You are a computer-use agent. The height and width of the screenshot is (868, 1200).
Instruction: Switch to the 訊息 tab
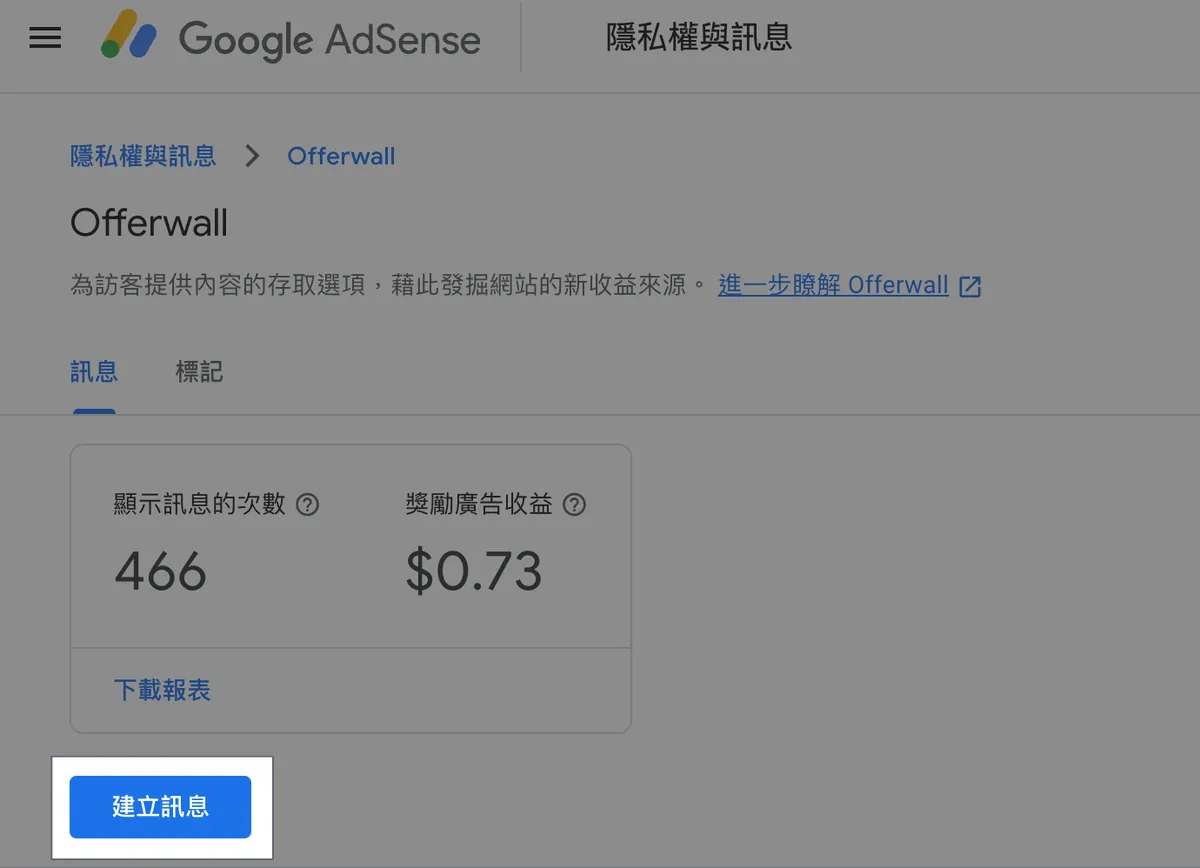tap(94, 373)
